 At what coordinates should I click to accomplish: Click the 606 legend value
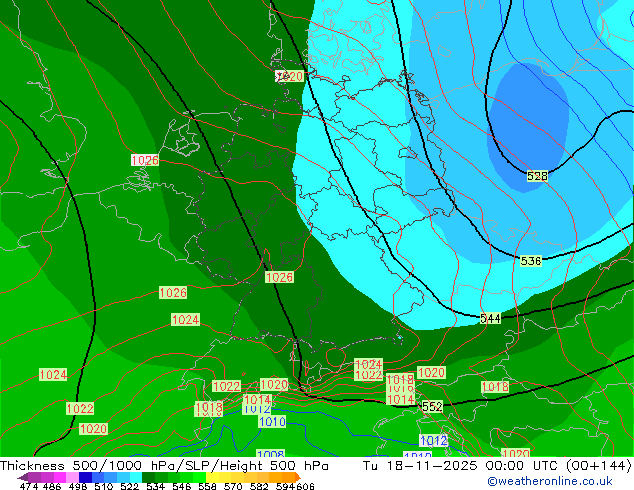(305, 486)
